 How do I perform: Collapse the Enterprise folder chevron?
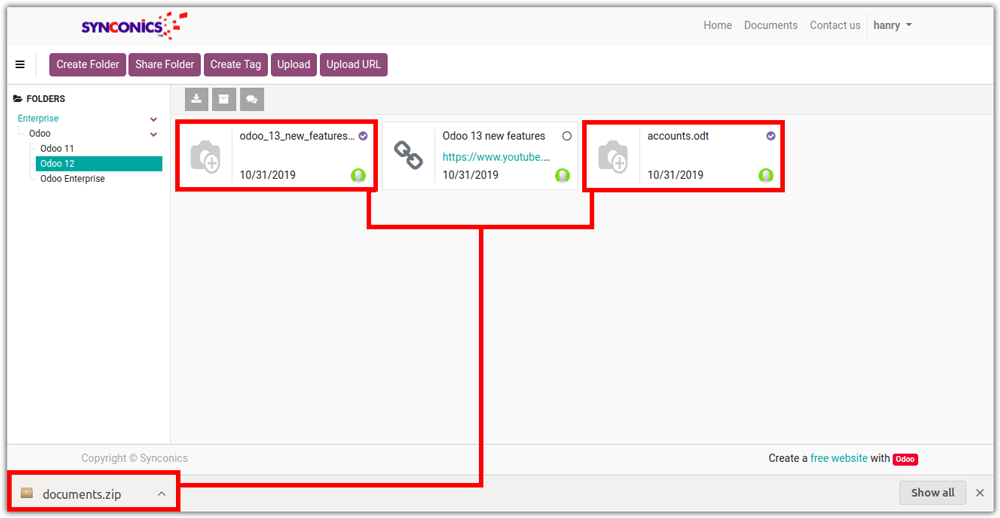click(x=154, y=119)
